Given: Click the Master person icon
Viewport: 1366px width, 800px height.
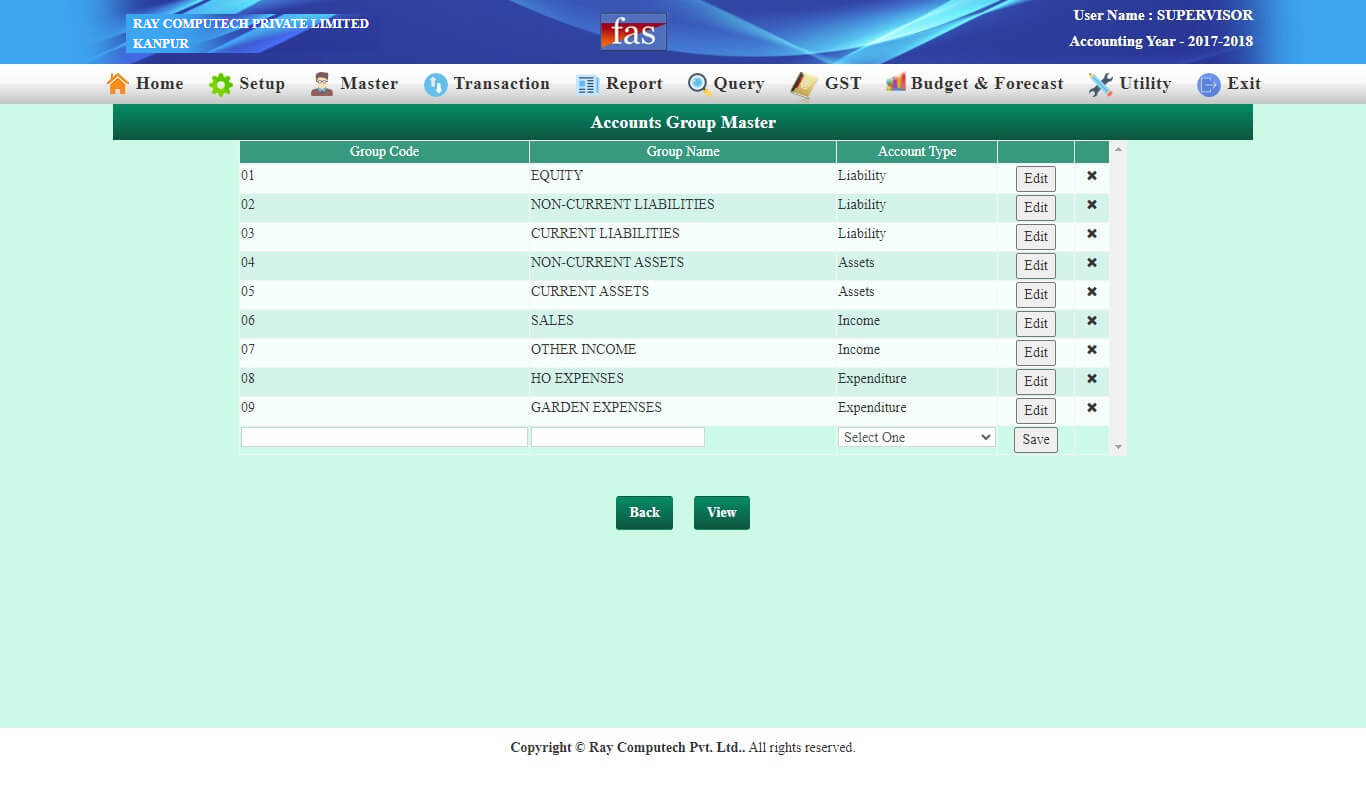Looking at the screenshot, I should coord(322,84).
